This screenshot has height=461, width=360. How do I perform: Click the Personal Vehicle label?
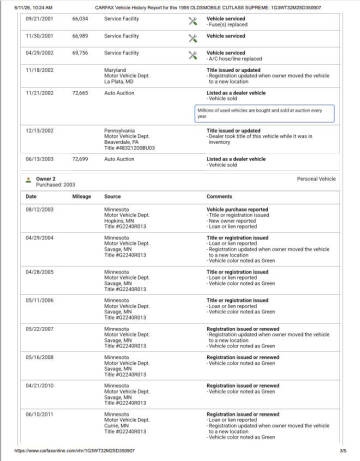[x=316, y=179]
